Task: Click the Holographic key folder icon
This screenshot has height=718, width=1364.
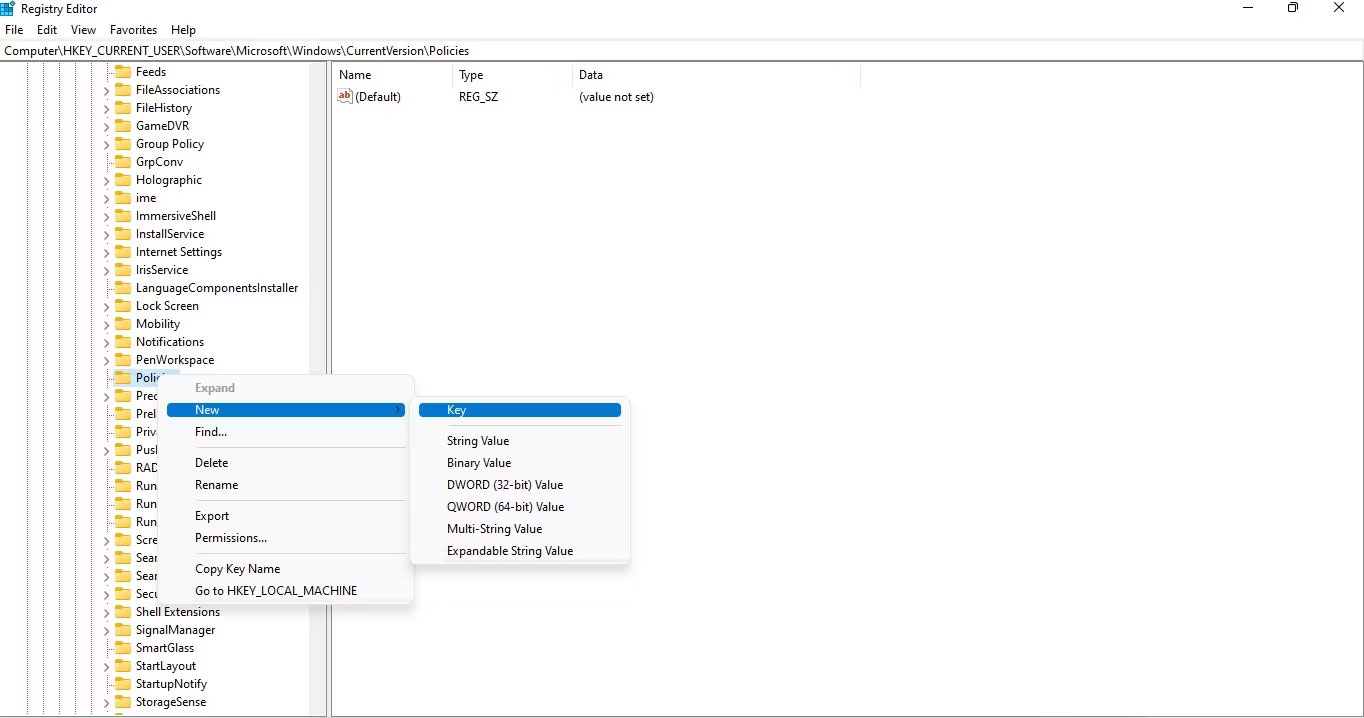Action: pos(122,180)
